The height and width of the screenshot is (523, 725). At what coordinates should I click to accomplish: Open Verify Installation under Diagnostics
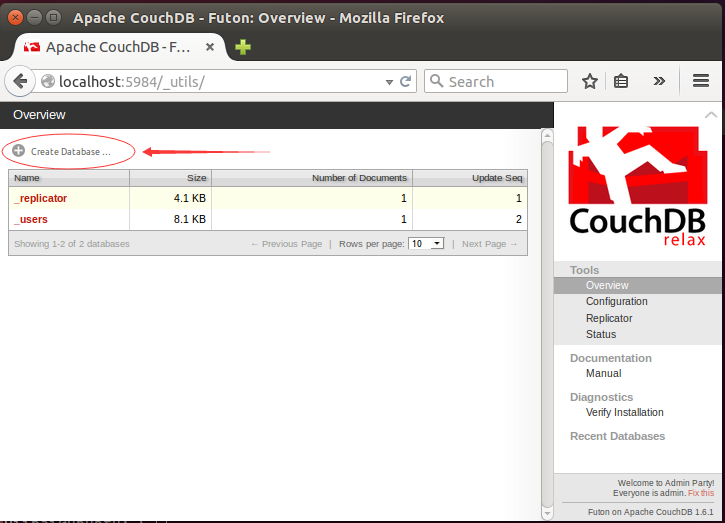(x=624, y=412)
